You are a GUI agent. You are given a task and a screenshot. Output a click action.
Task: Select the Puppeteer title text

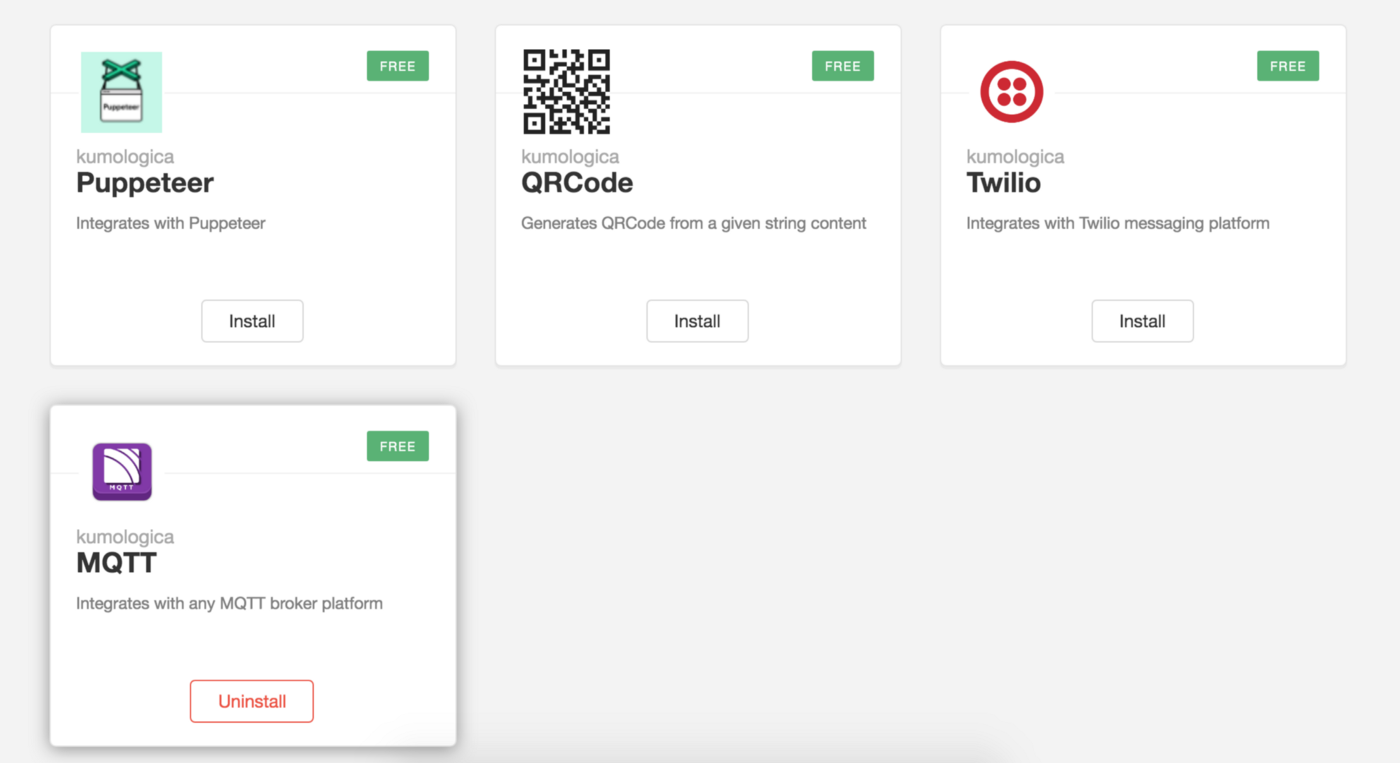145,184
